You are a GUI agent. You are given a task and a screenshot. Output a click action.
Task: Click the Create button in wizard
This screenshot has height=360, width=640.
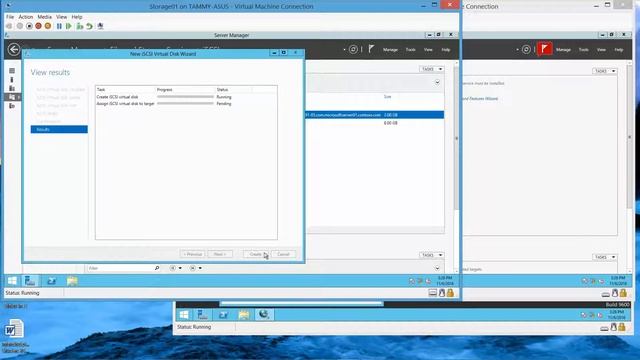tap(256, 254)
